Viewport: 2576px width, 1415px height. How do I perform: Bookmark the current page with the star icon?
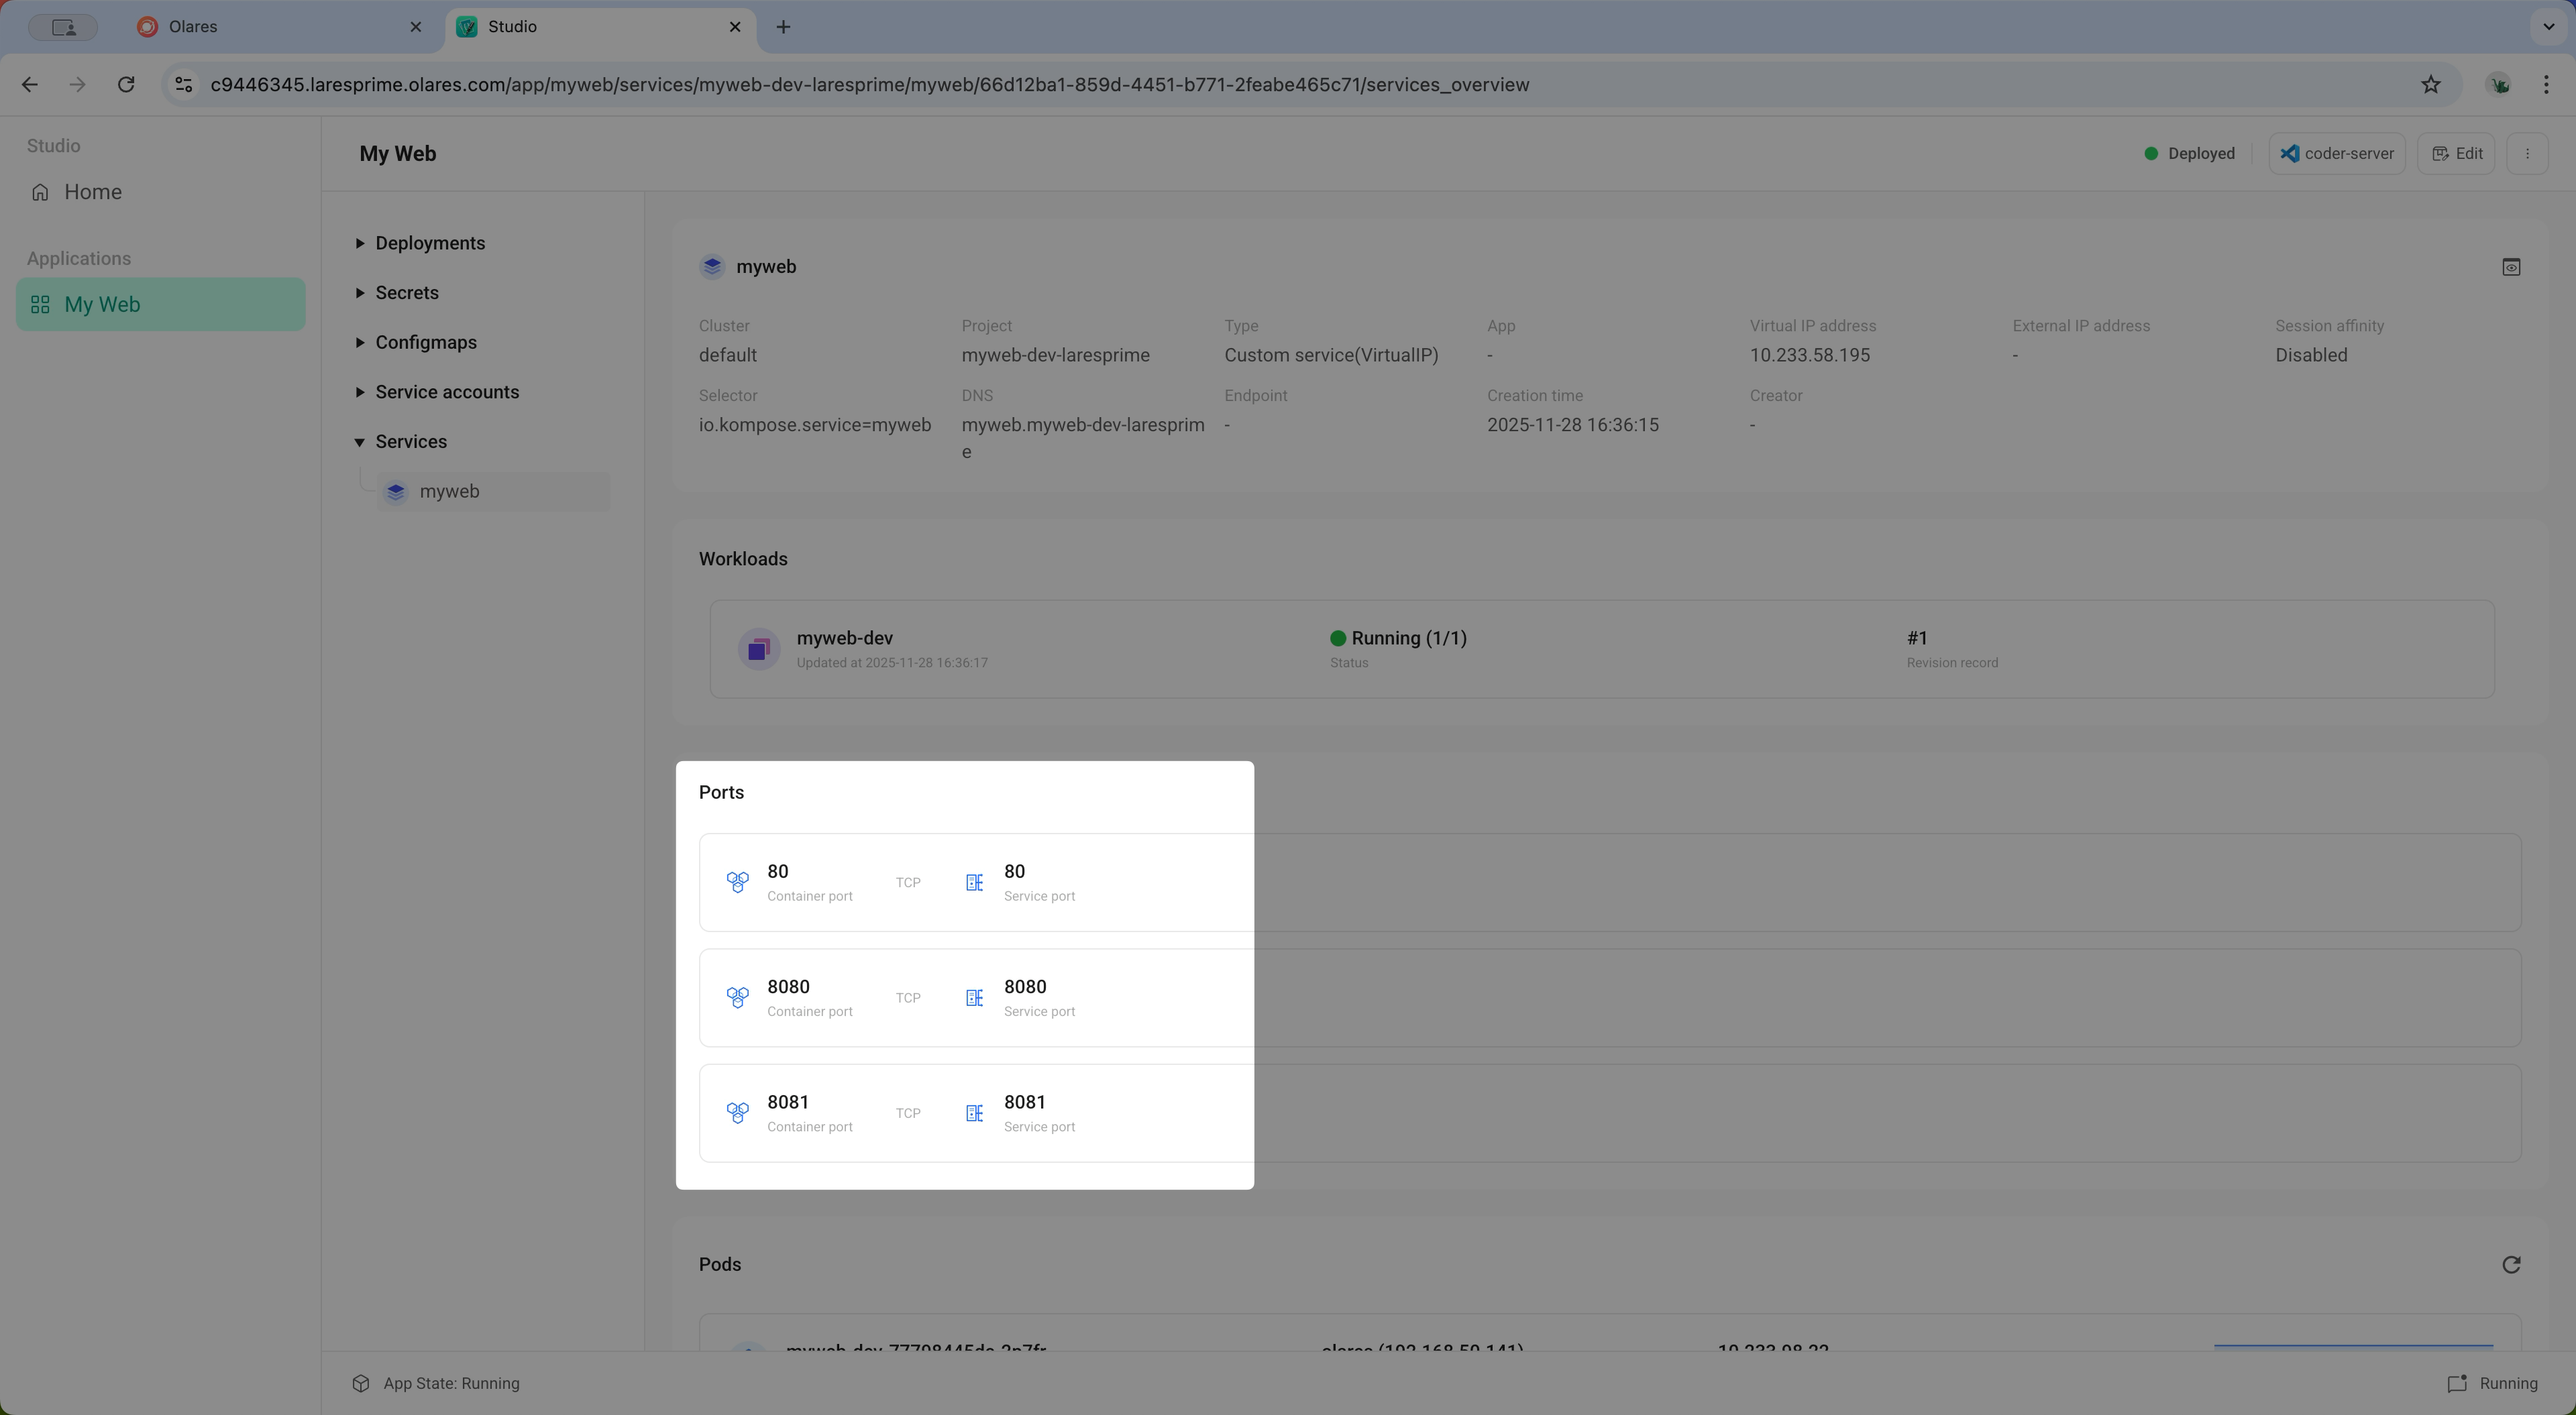click(x=2431, y=84)
